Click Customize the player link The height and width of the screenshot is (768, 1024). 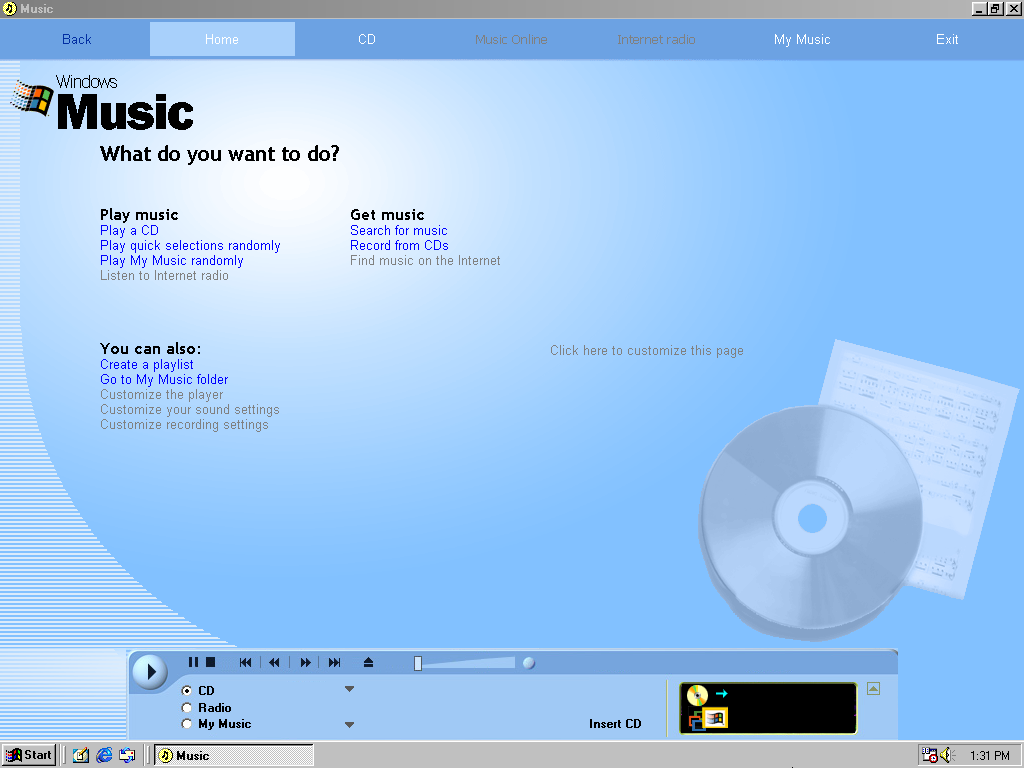pyautogui.click(x=162, y=394)
